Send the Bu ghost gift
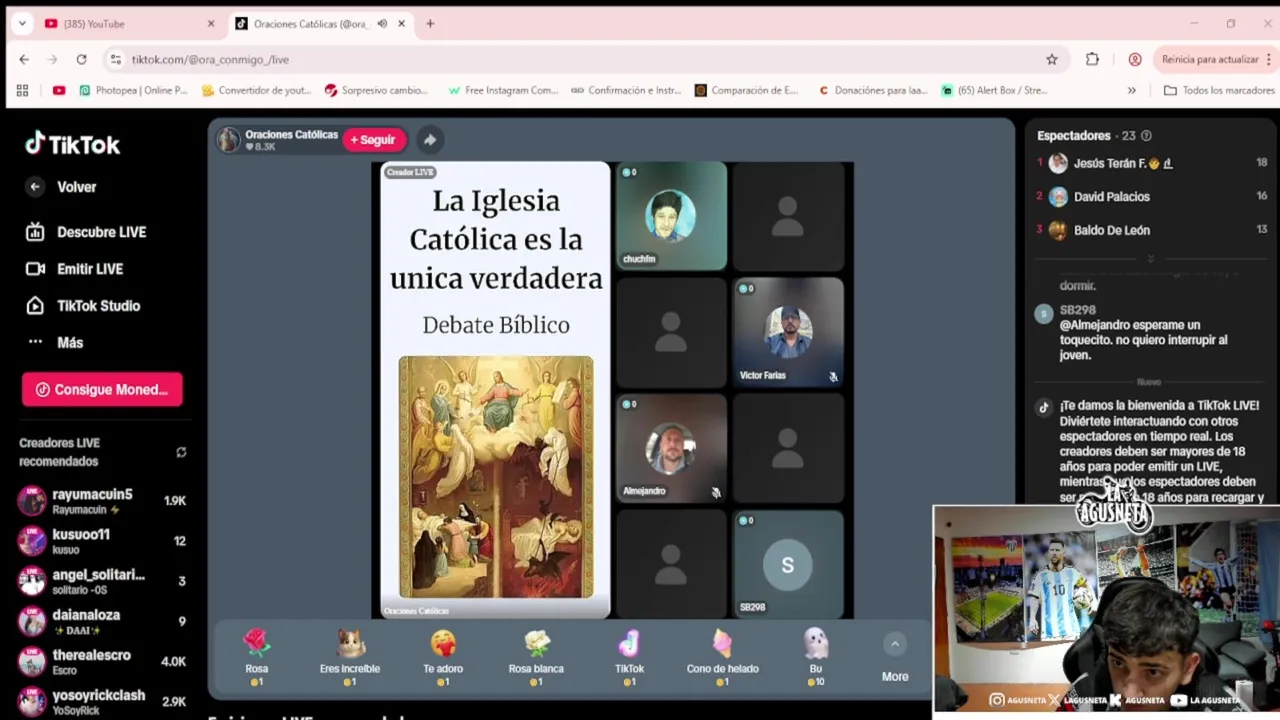The width and height of the screenshot is (1280, 720). [x=816, y=657]
